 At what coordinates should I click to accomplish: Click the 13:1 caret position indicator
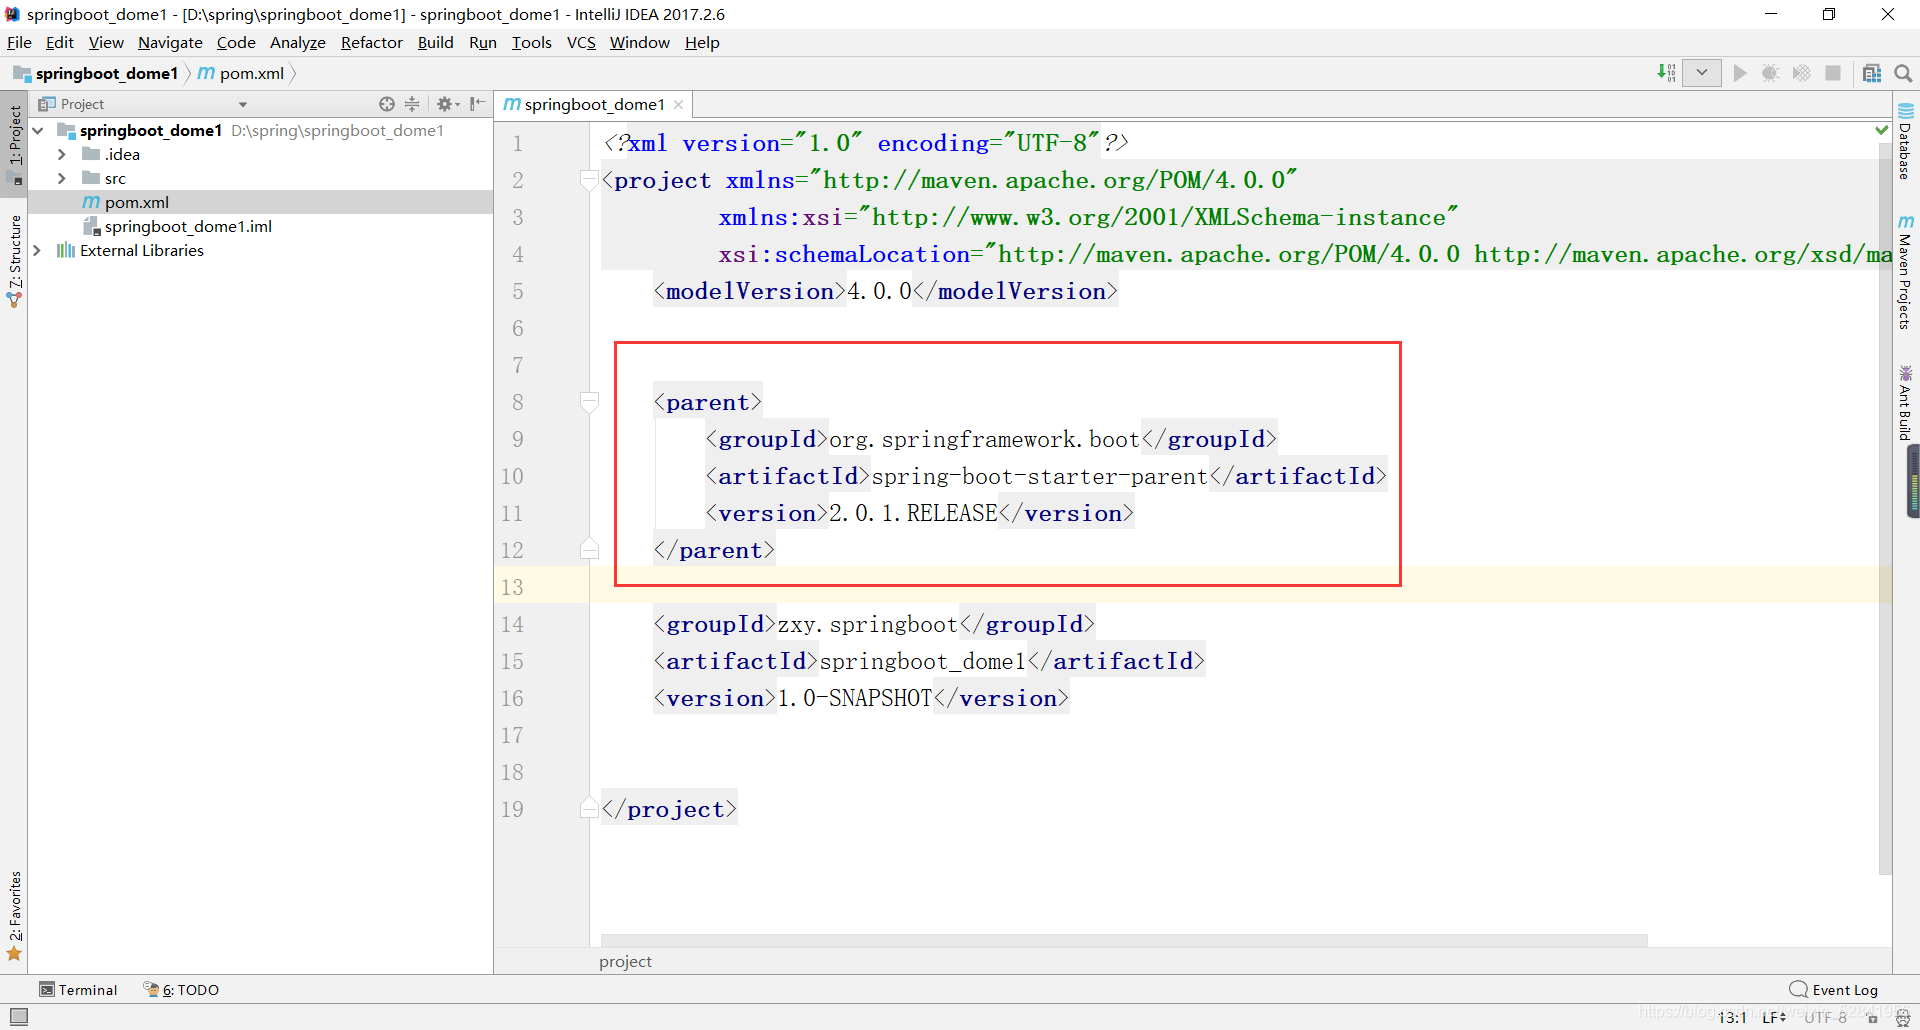tap(1732, 1017)
